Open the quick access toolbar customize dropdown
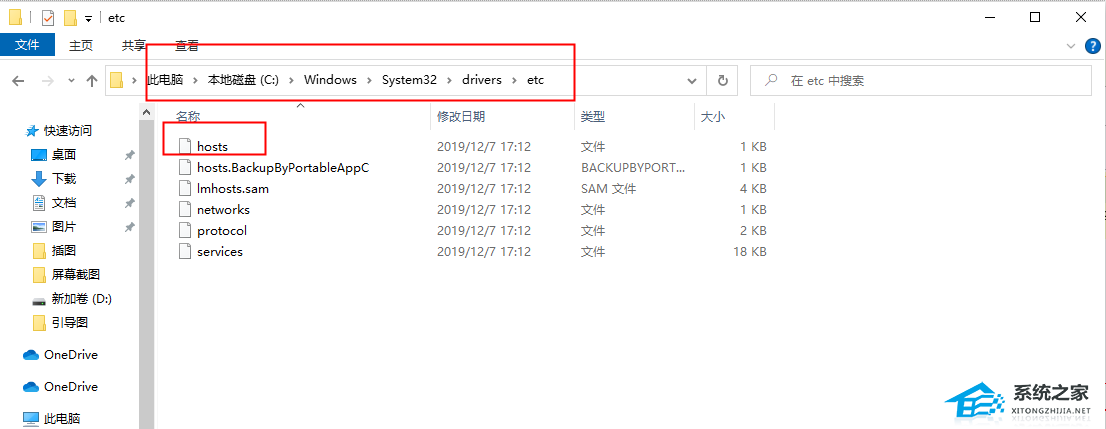This screenshot has height=429, width=1106. [x=88, y=18]
